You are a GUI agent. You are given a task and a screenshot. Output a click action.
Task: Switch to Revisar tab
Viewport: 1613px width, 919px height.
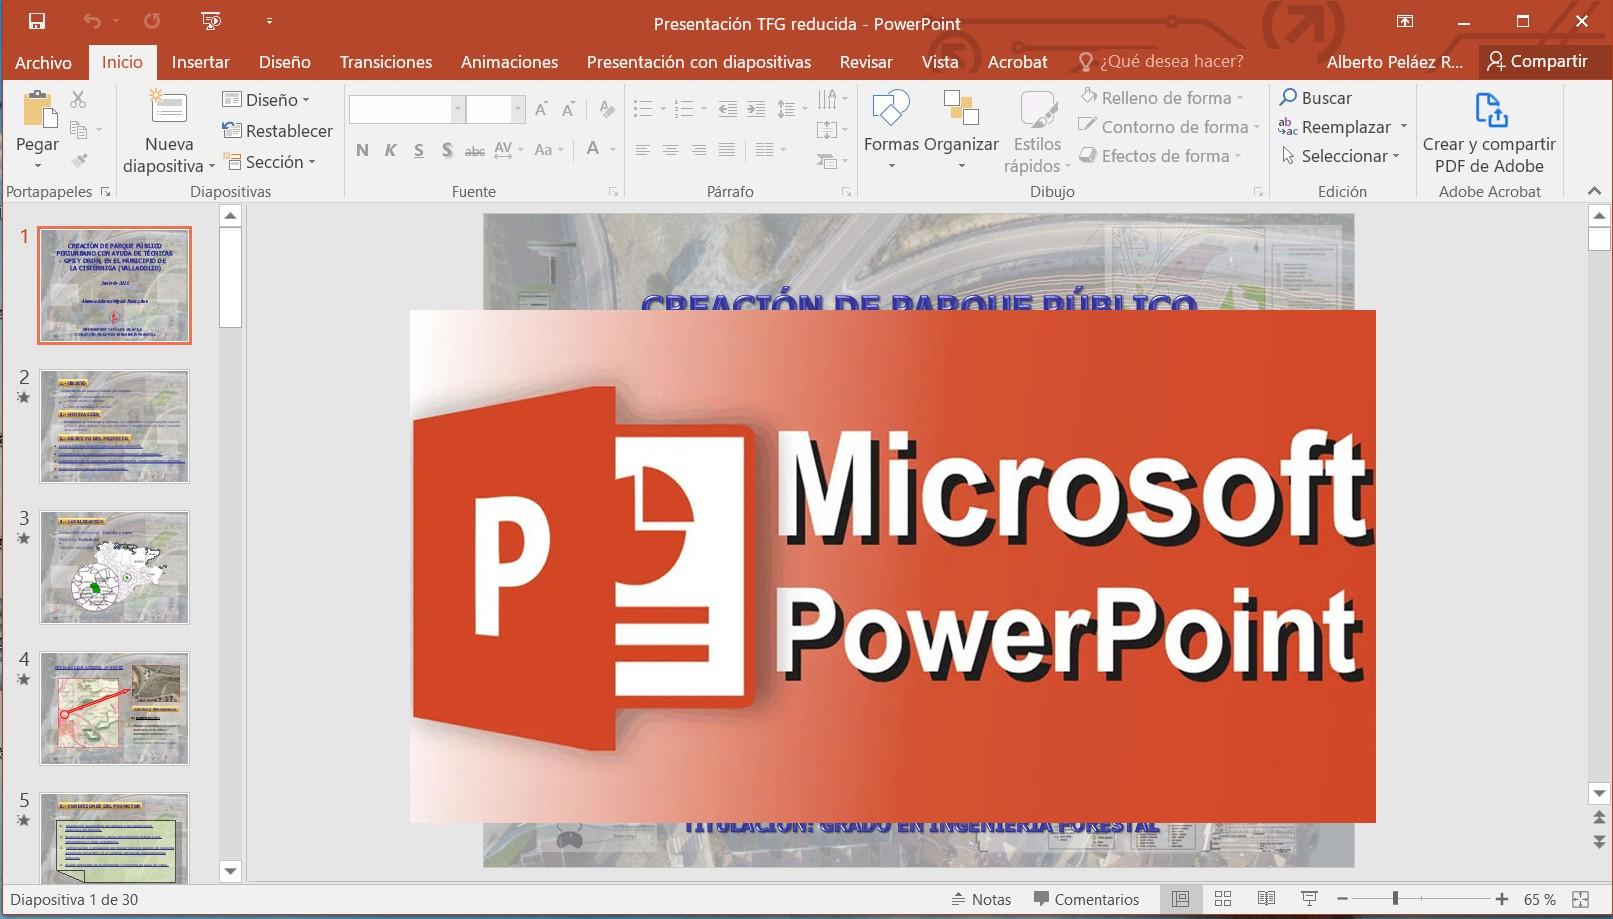click(866, 62)
